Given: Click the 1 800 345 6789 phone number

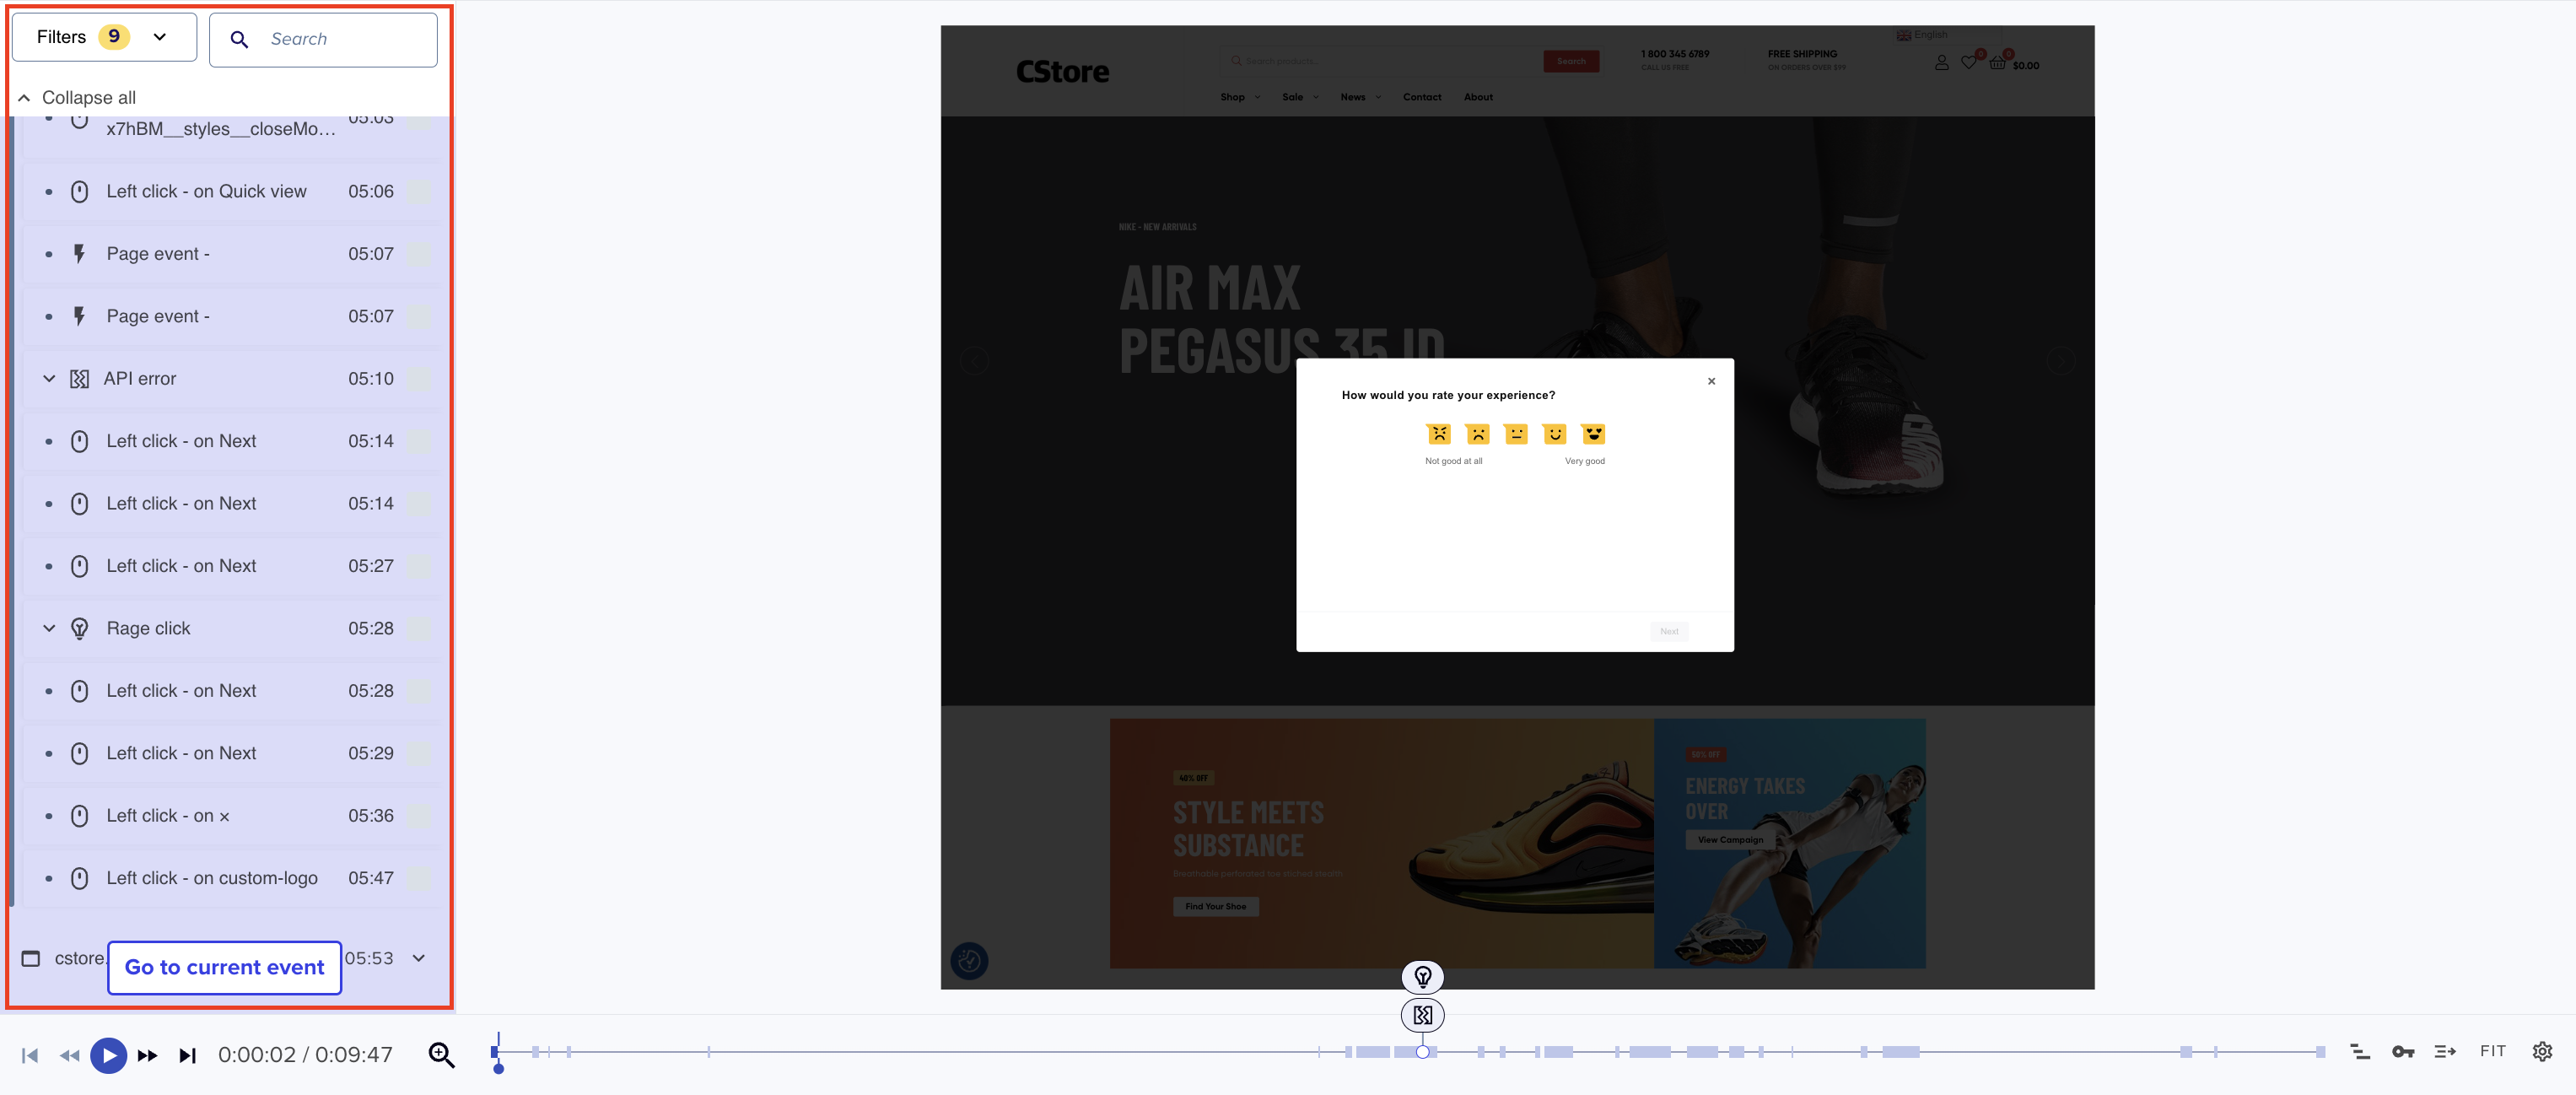Looking at the screenshot, I should pos(1675,54).
